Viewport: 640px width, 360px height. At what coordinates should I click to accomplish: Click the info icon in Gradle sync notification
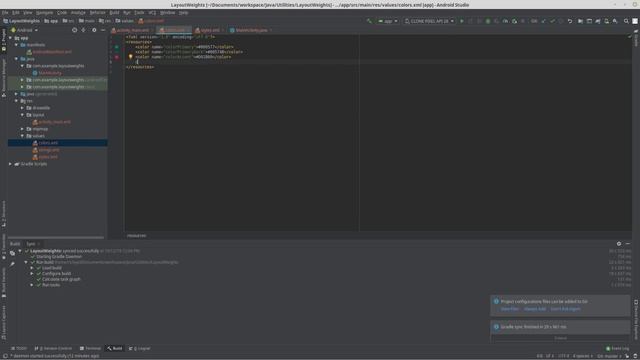coord(496,327)
